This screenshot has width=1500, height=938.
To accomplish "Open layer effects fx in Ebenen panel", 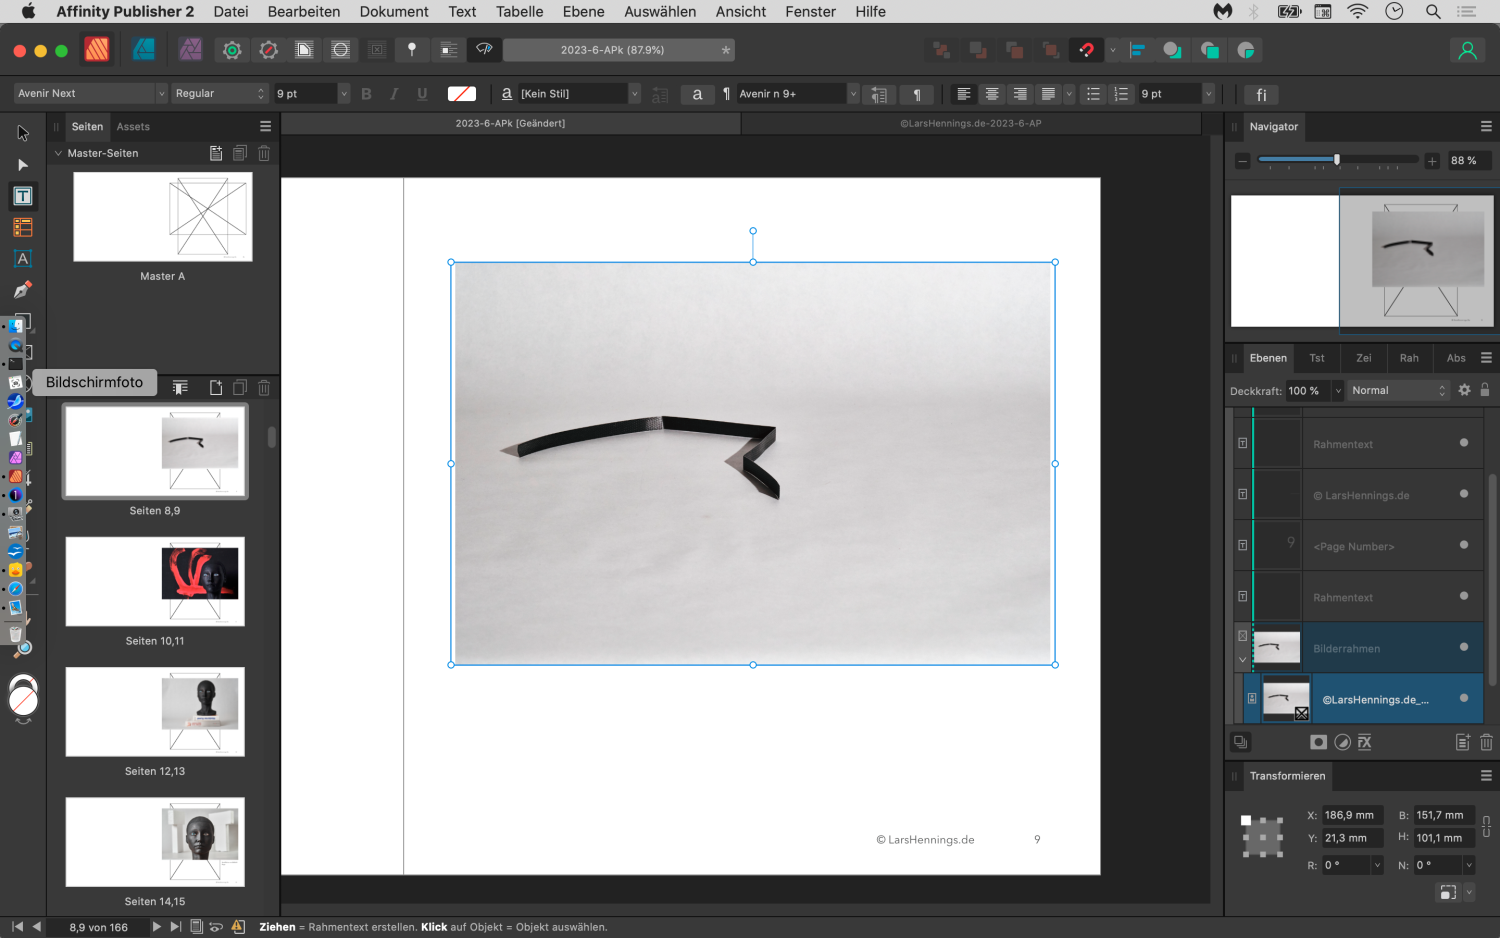I will (x=1365, y=742).
